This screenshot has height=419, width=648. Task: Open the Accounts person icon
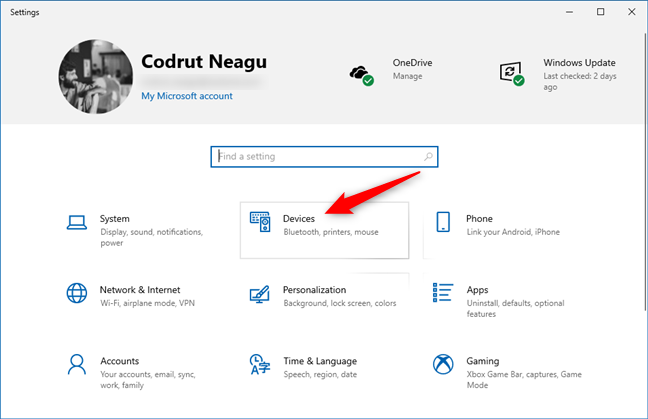pyautogui.click(x=77, y=364)
